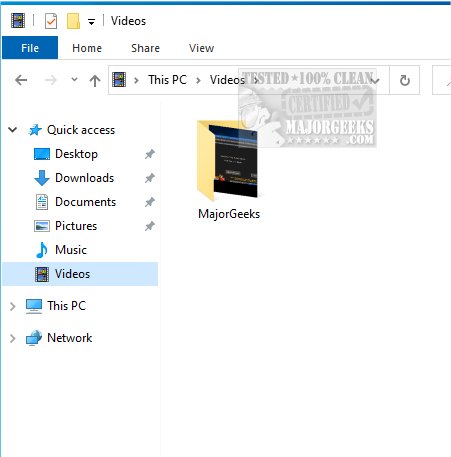
Task: Click the pin icon next to Desktop
Action: pyautogui.click(x=150, y=154)
